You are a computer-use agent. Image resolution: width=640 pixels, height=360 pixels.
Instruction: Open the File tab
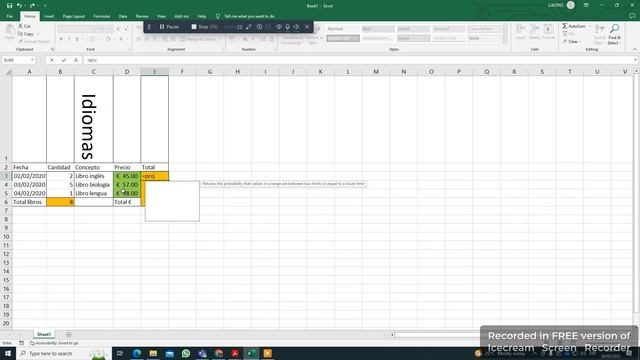(x=9, y=16)
